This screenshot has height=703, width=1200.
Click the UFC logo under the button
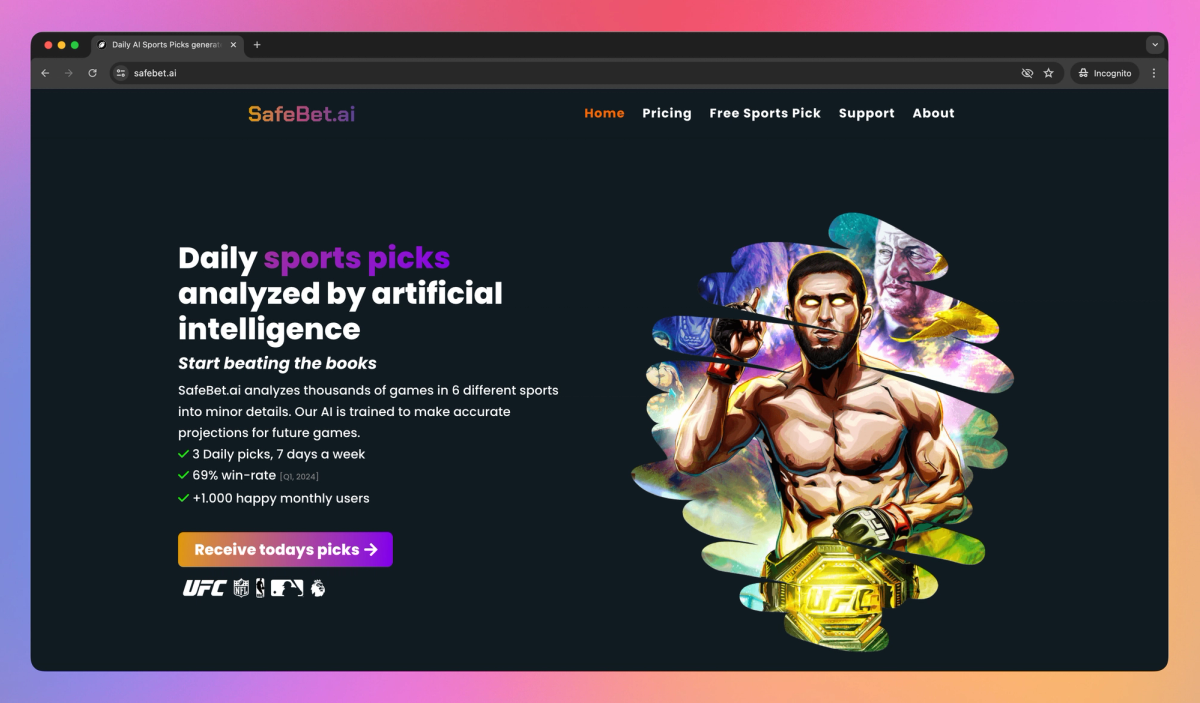204,588
